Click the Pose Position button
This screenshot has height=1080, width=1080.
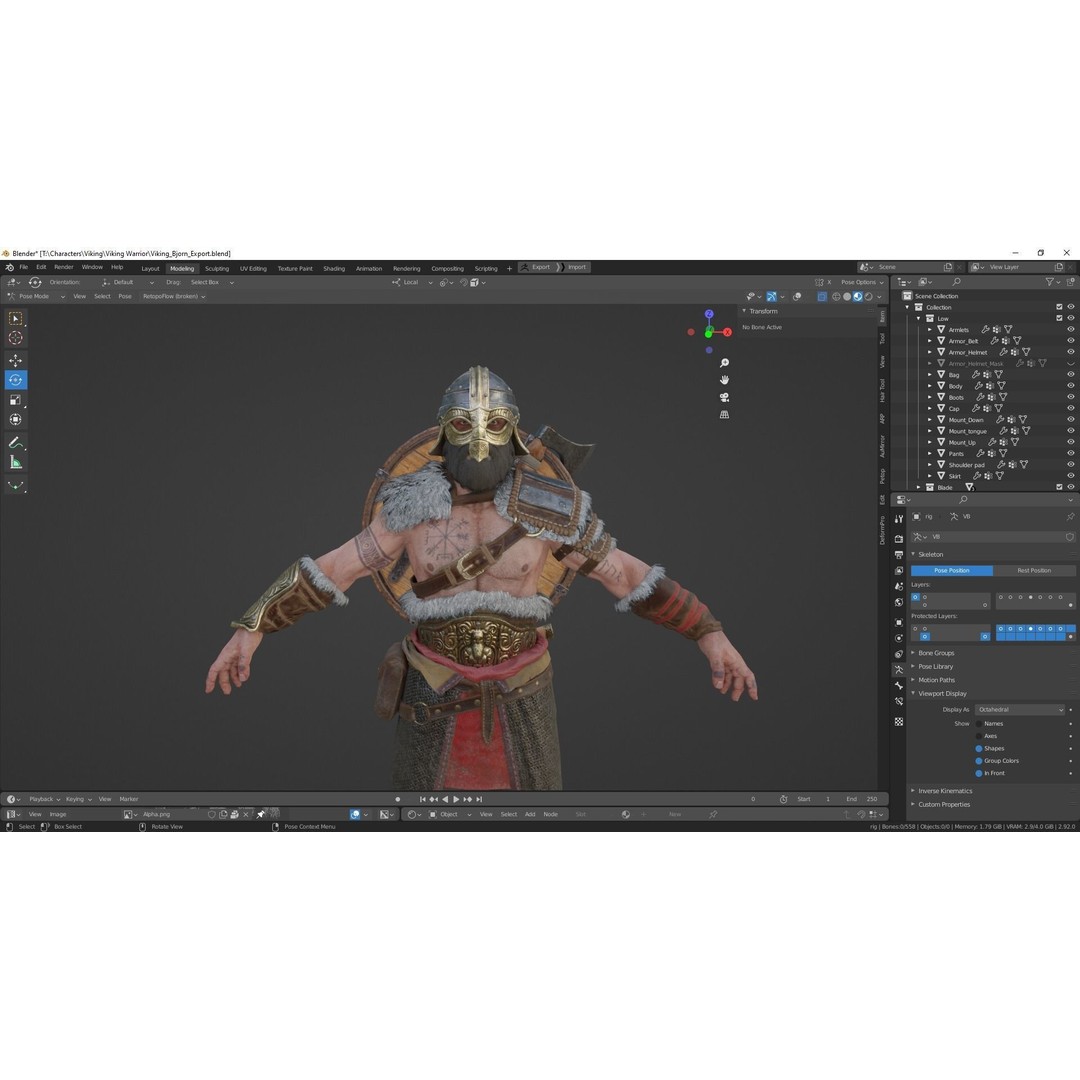pyautogui.click(x=952, y=570)
